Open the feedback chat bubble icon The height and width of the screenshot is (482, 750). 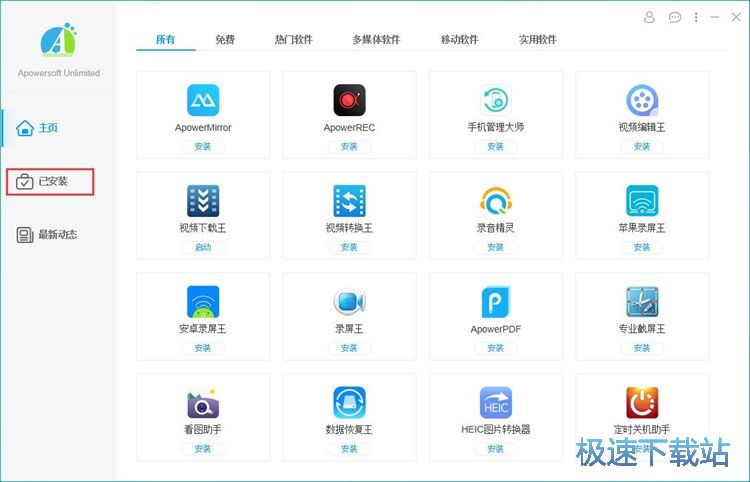pyautogui.click(x=675, y=18)
